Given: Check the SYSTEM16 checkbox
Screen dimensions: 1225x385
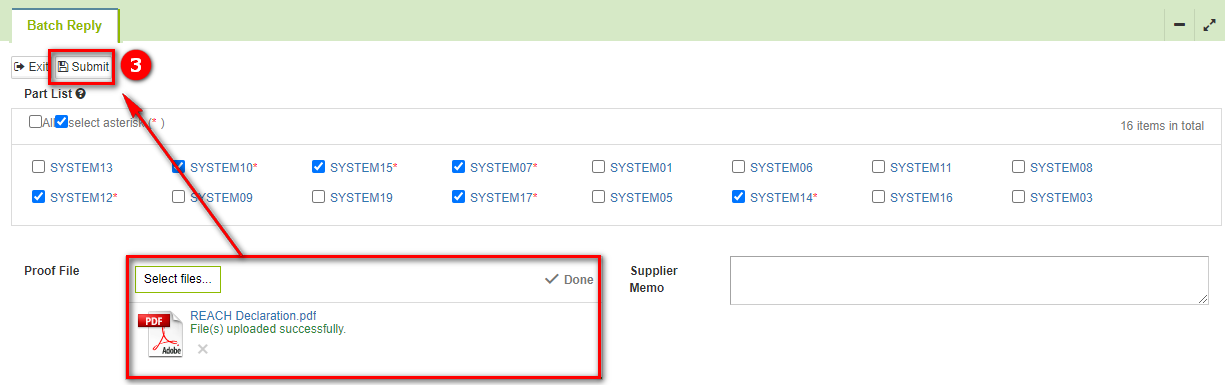Looking at the screenshot, I should pyautogui.click(x=878, y=197).
